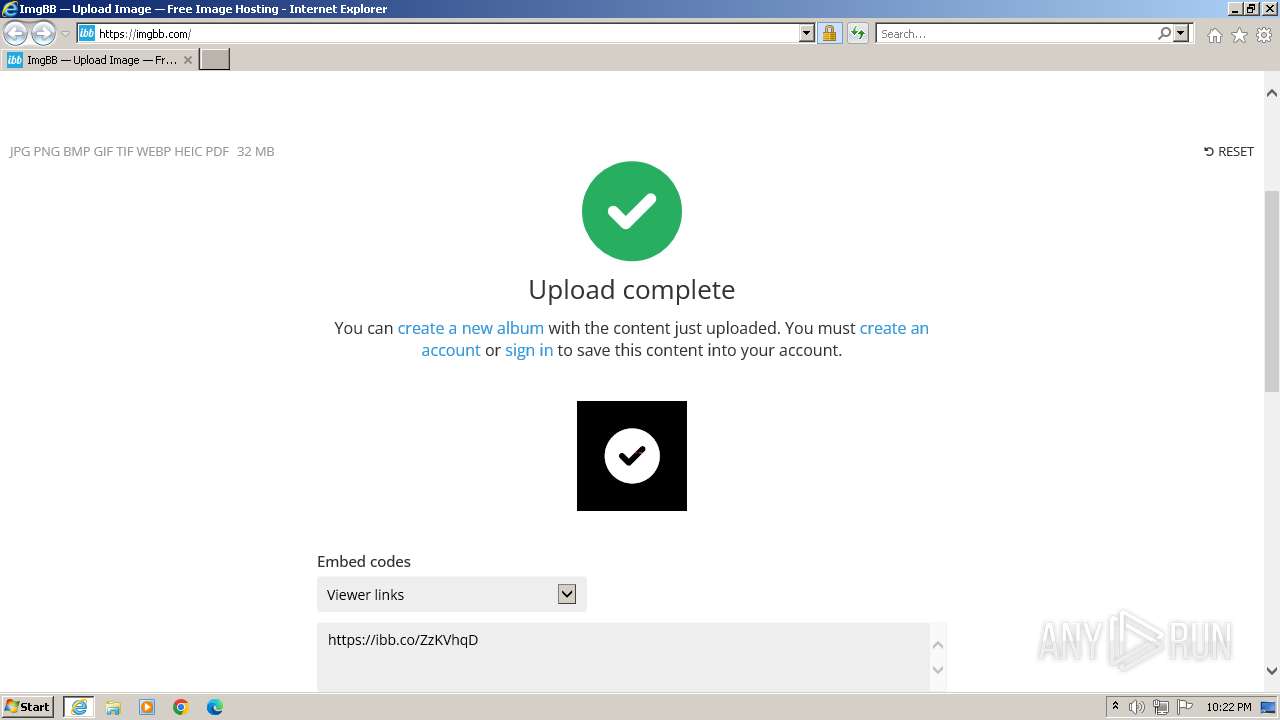Close the ImgBB browser tab

click(188, 60)
